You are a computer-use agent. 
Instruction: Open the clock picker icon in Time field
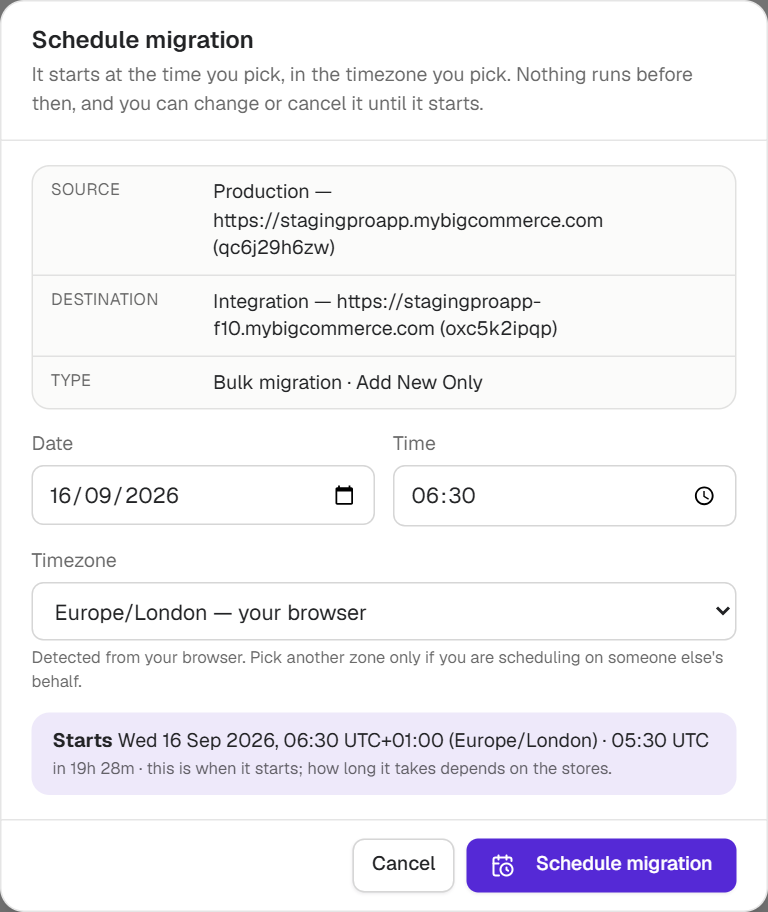tap(704, 496)
